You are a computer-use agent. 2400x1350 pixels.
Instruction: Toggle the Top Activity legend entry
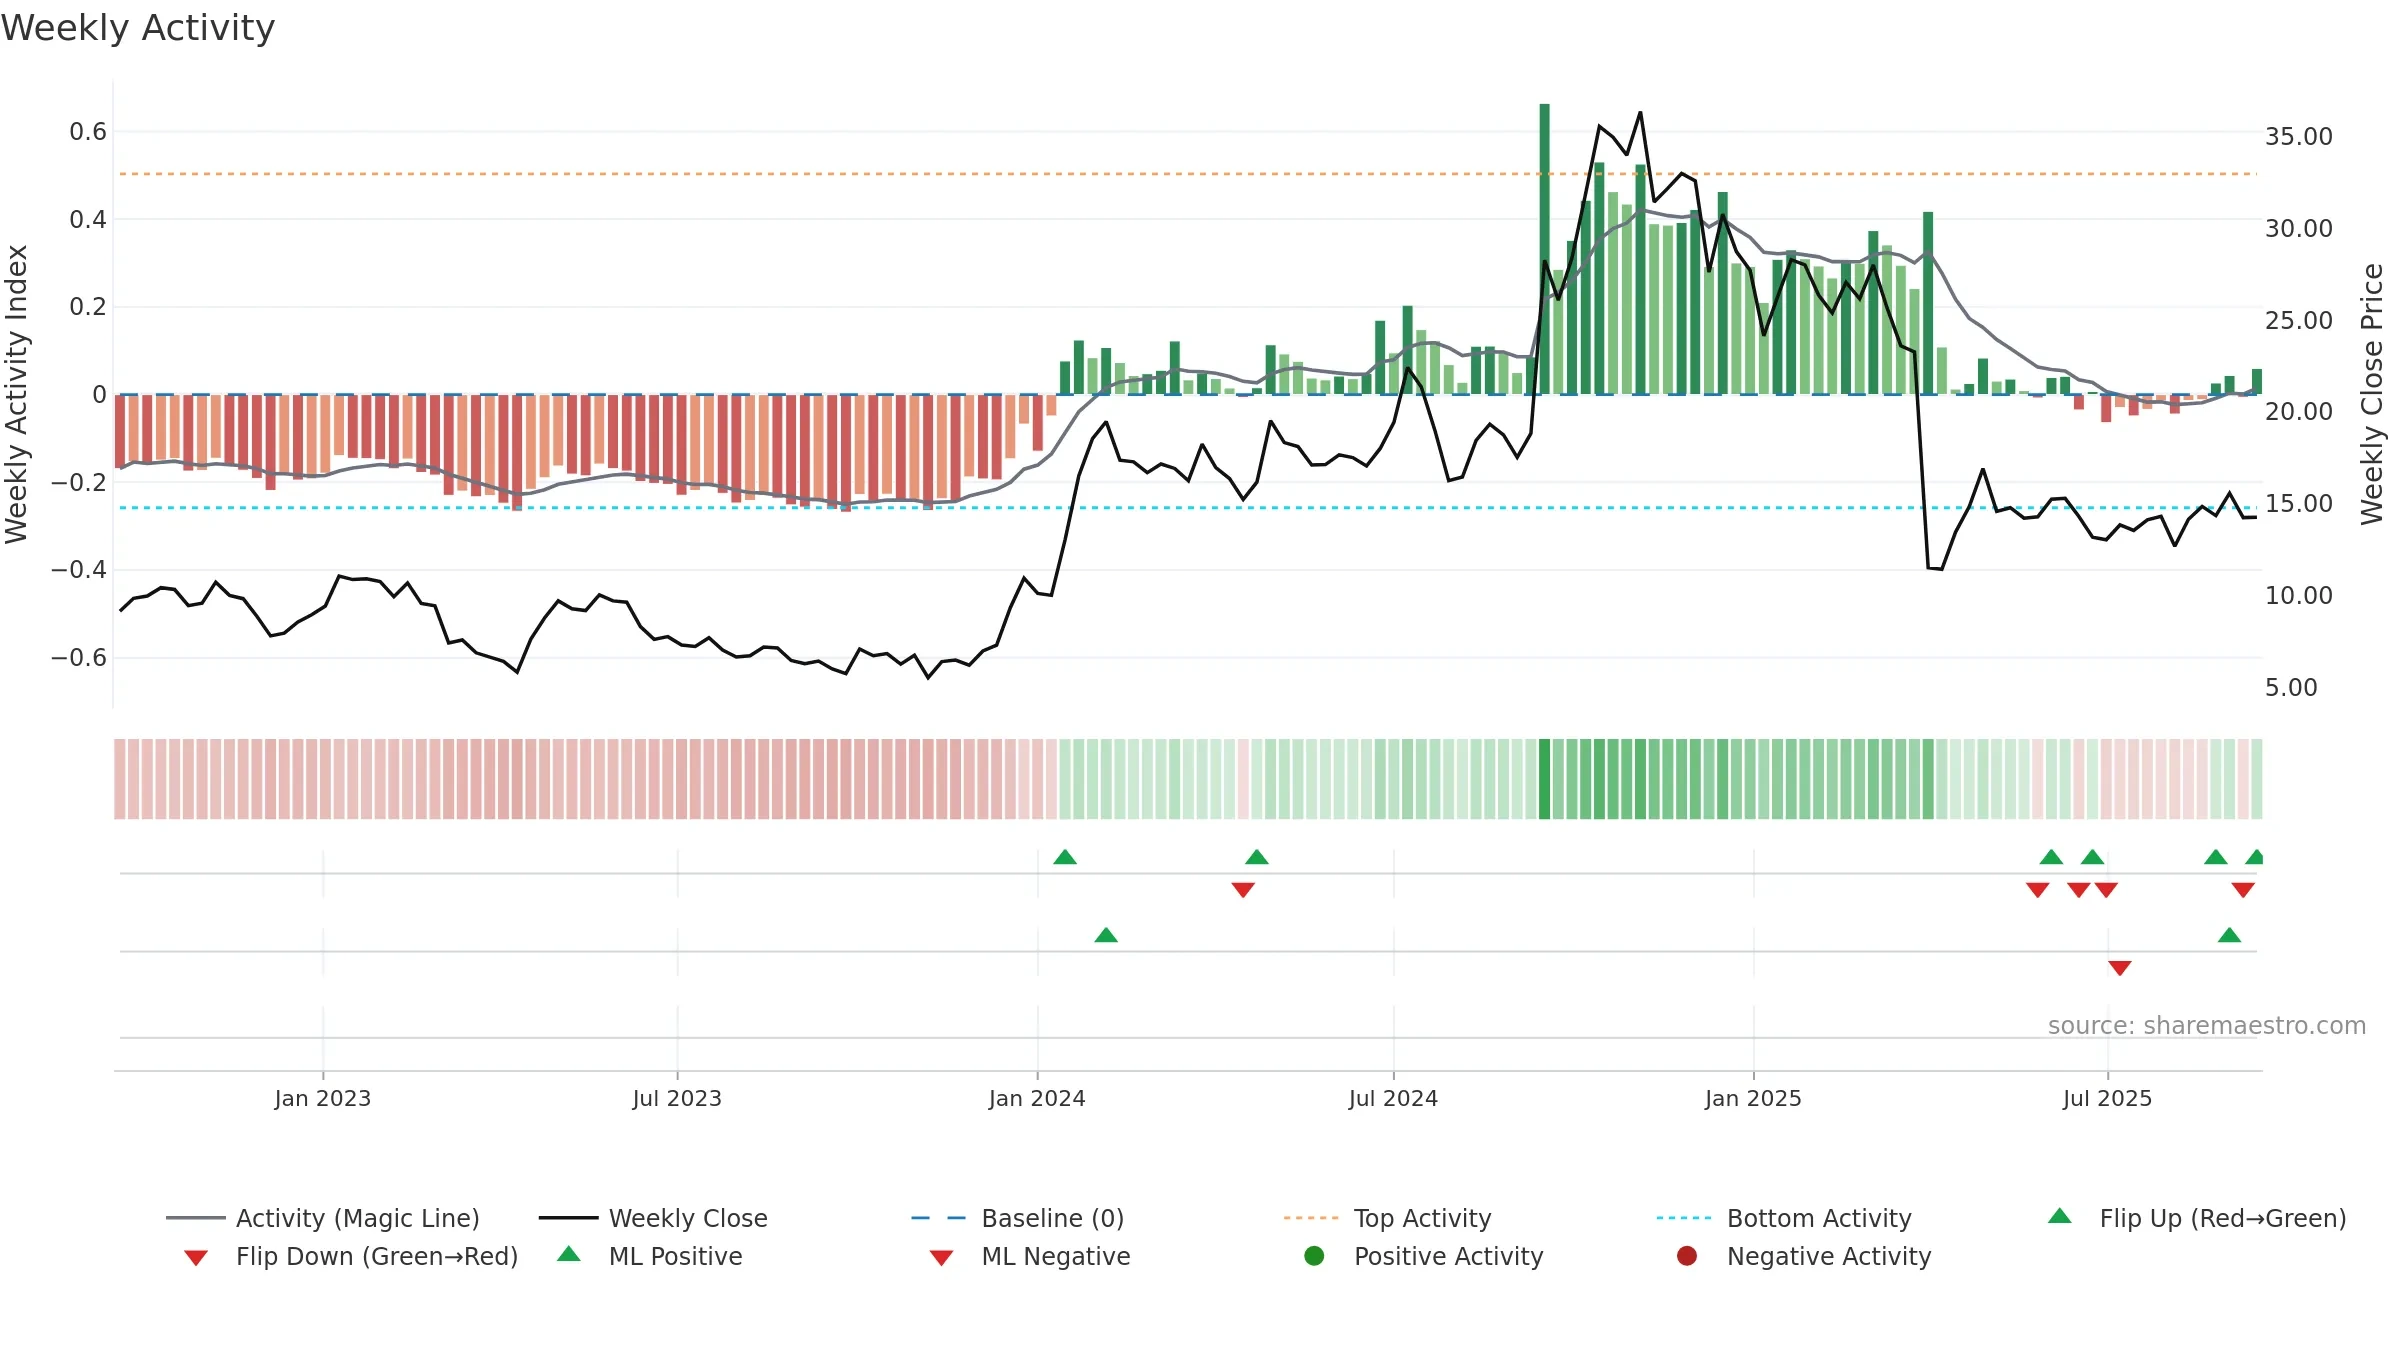[x=1388, y=1218]
